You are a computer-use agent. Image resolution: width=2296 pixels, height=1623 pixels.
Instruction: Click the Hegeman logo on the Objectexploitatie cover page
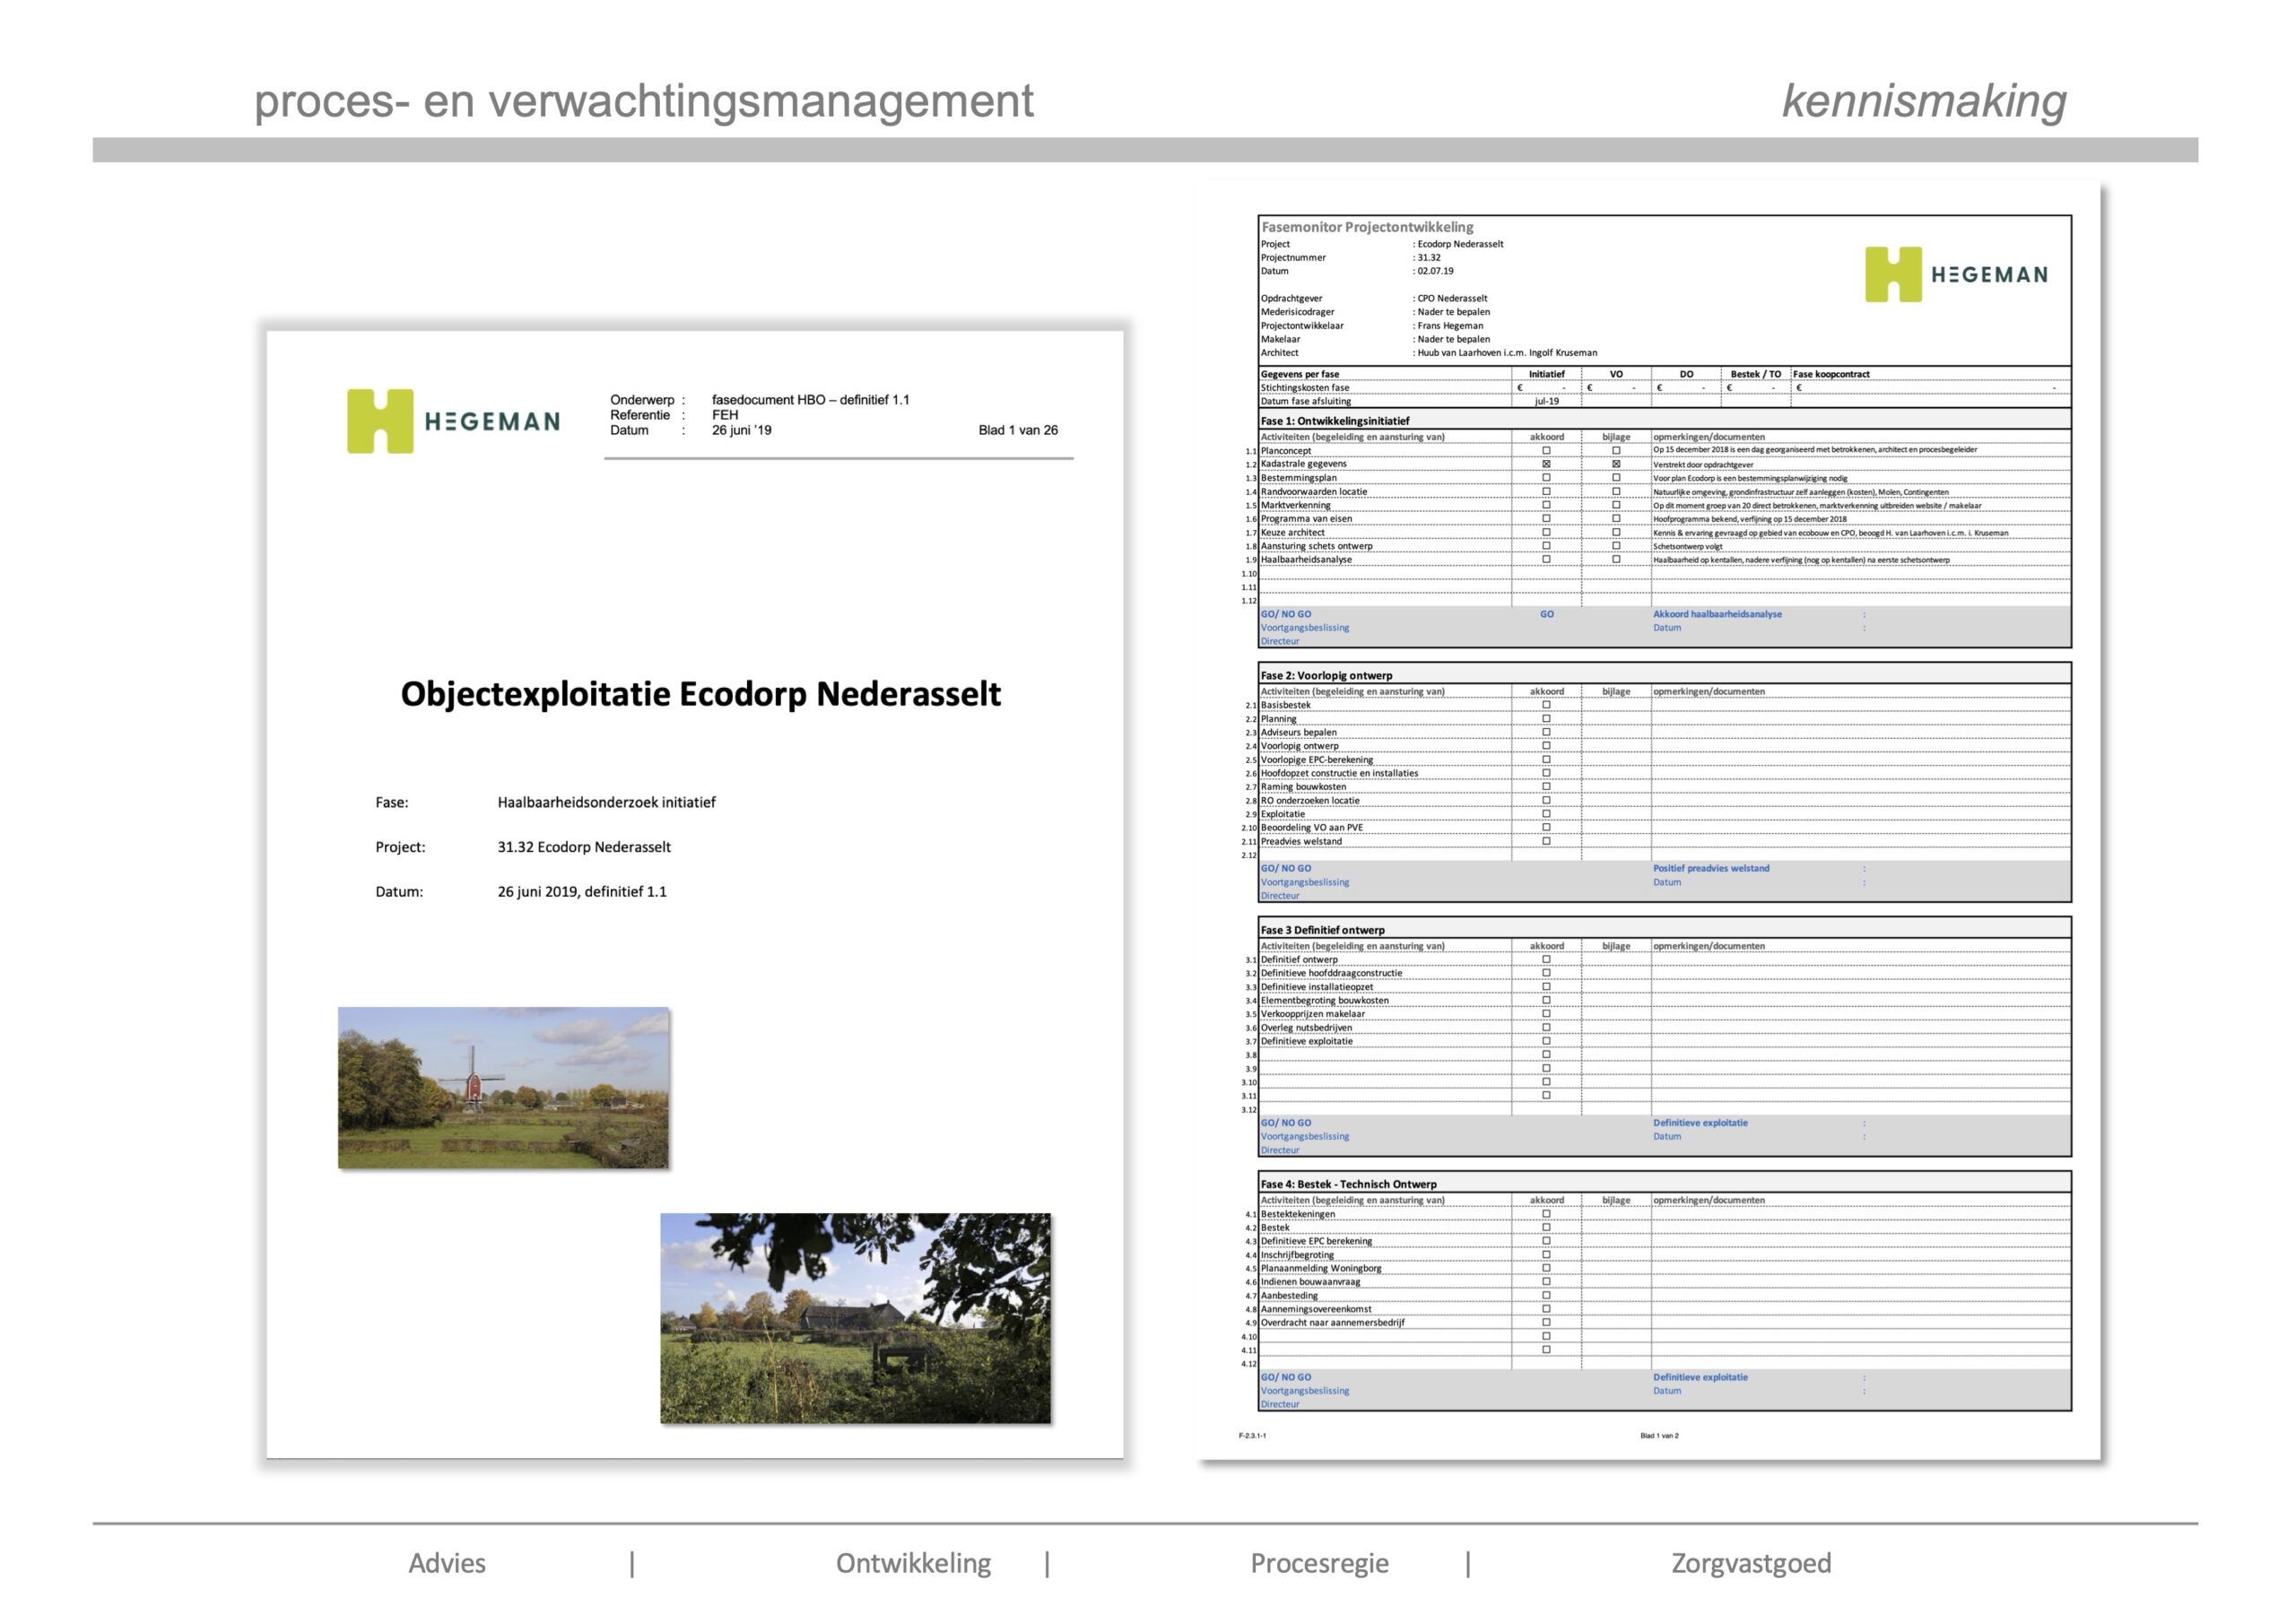(453, 421)
